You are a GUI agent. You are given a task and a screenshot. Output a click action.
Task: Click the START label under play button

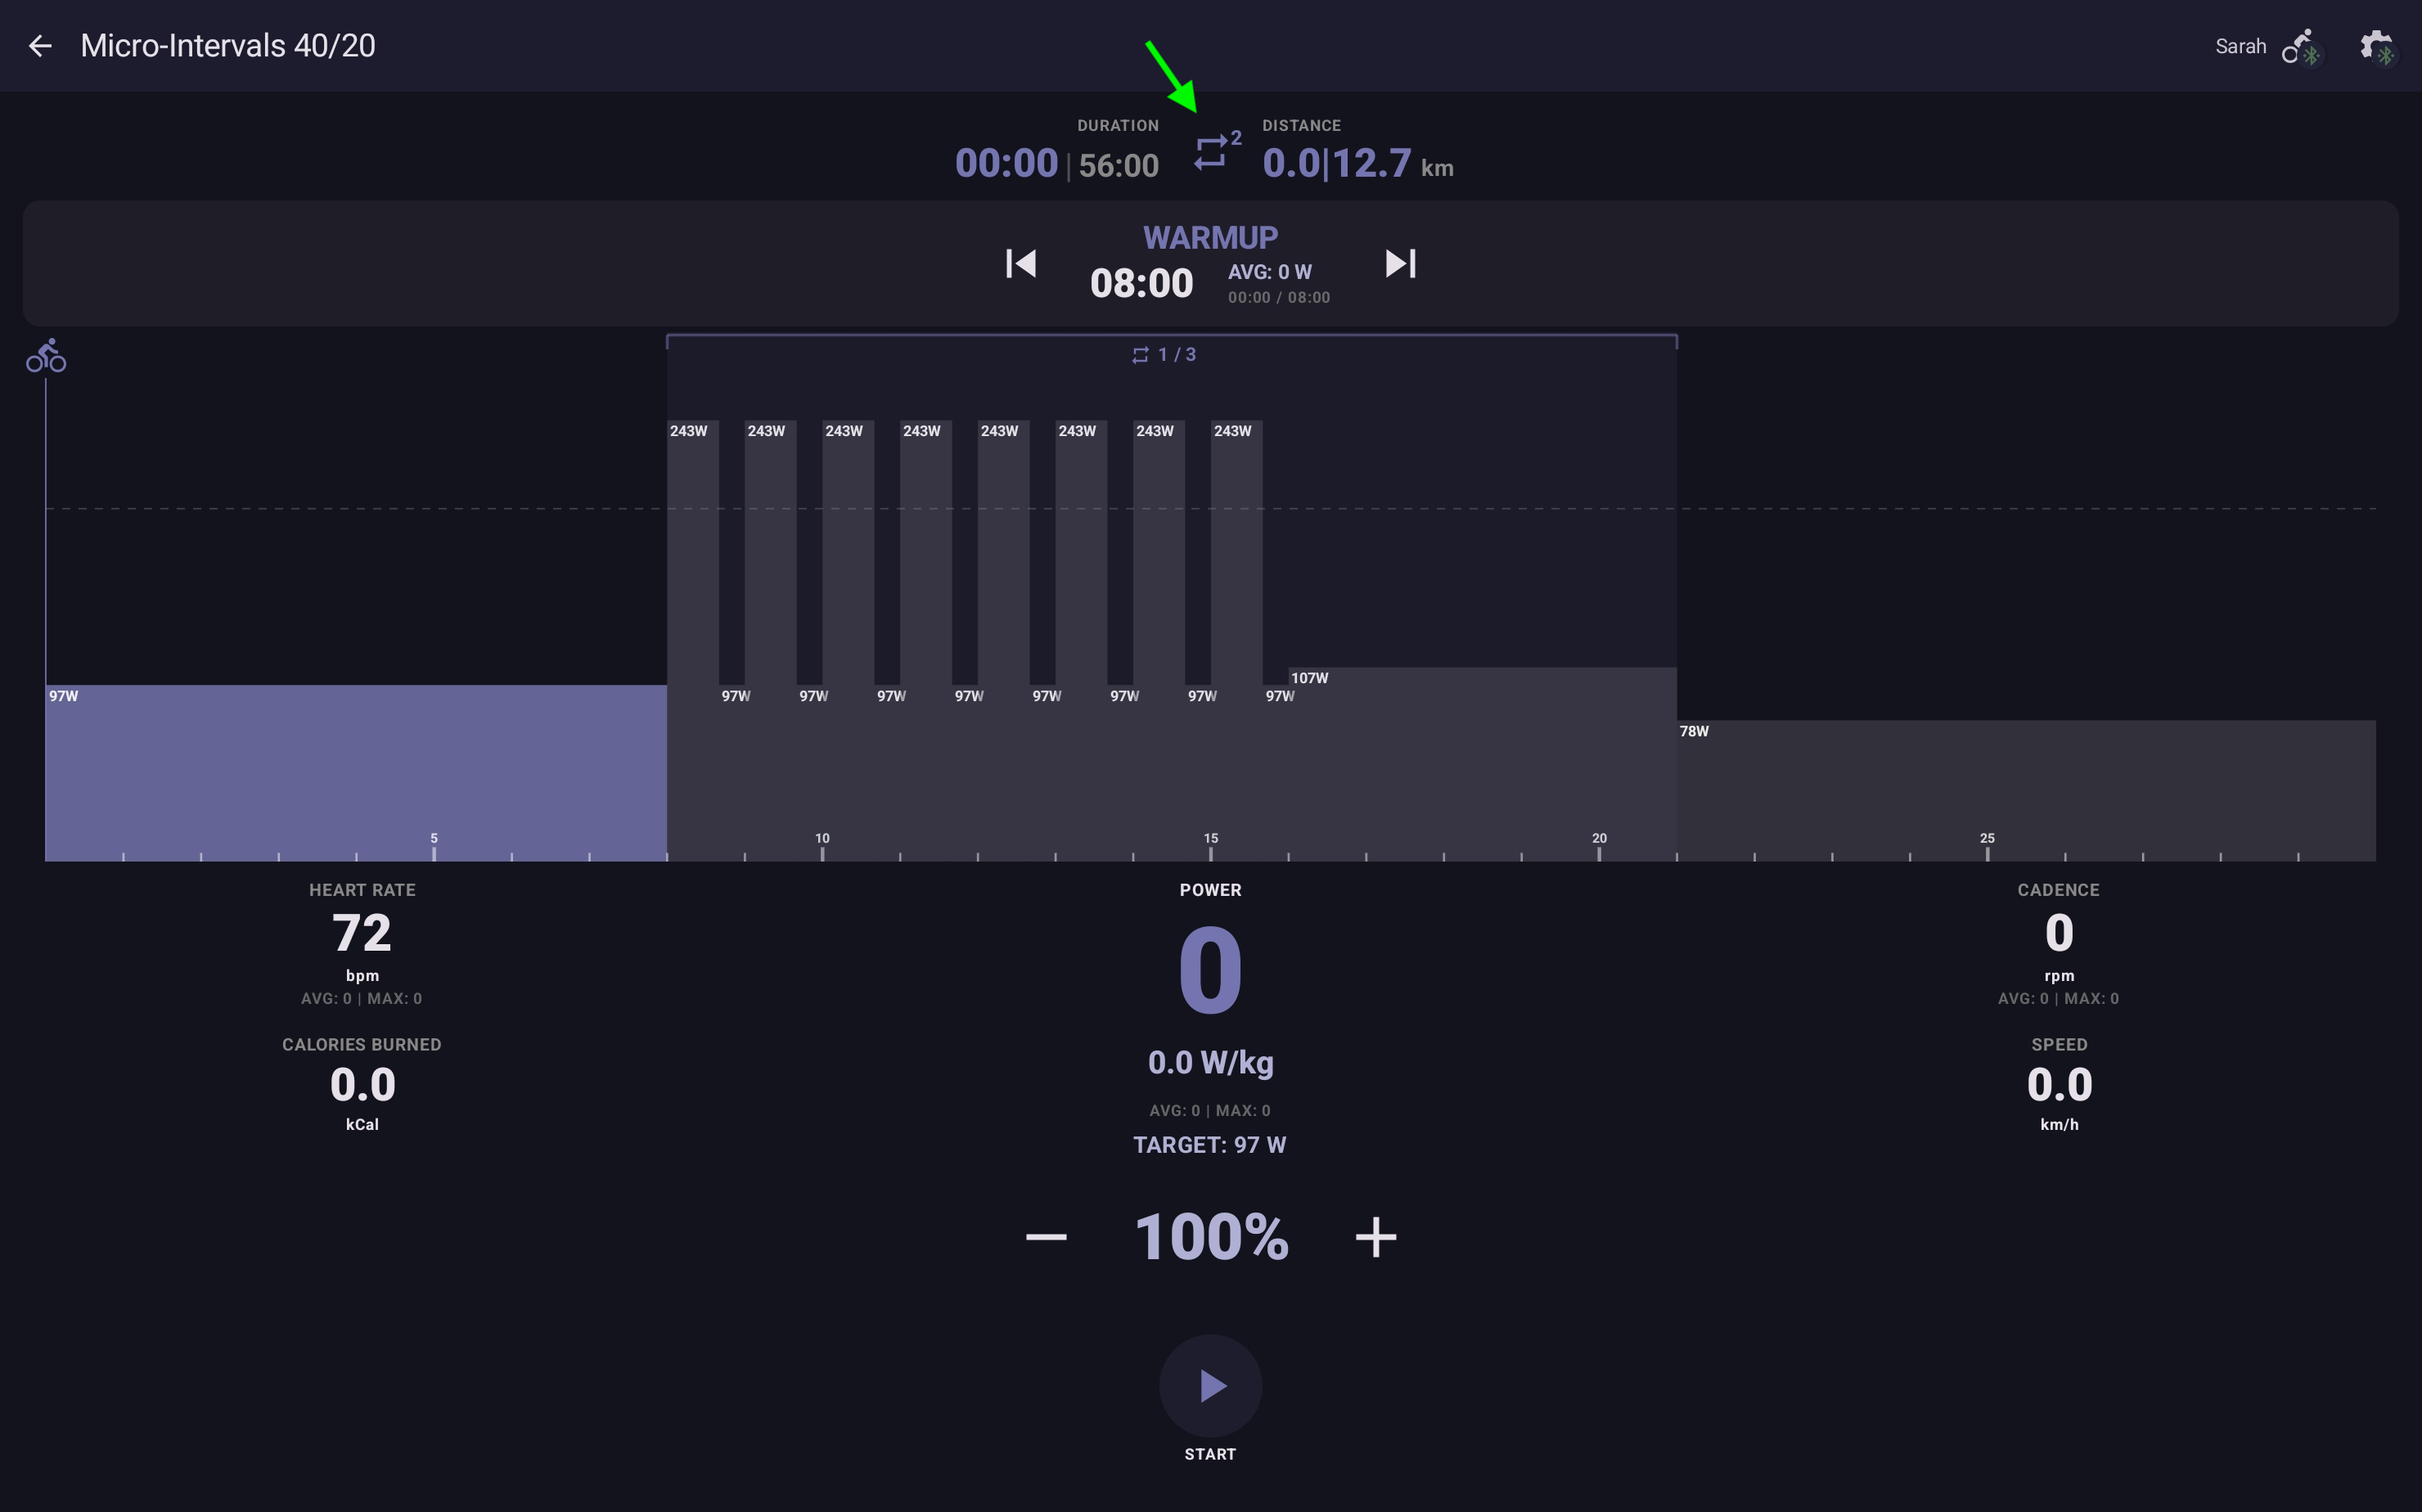point(1210,1454)
